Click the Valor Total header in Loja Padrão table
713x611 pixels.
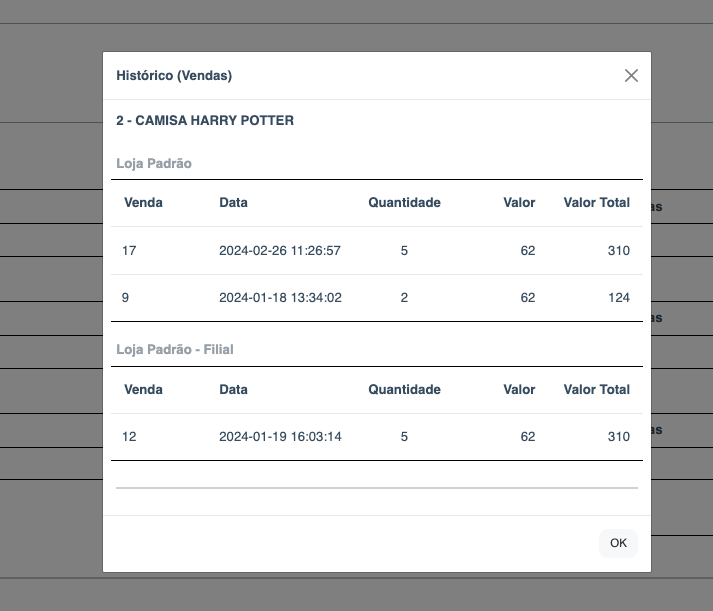point(596,202)
